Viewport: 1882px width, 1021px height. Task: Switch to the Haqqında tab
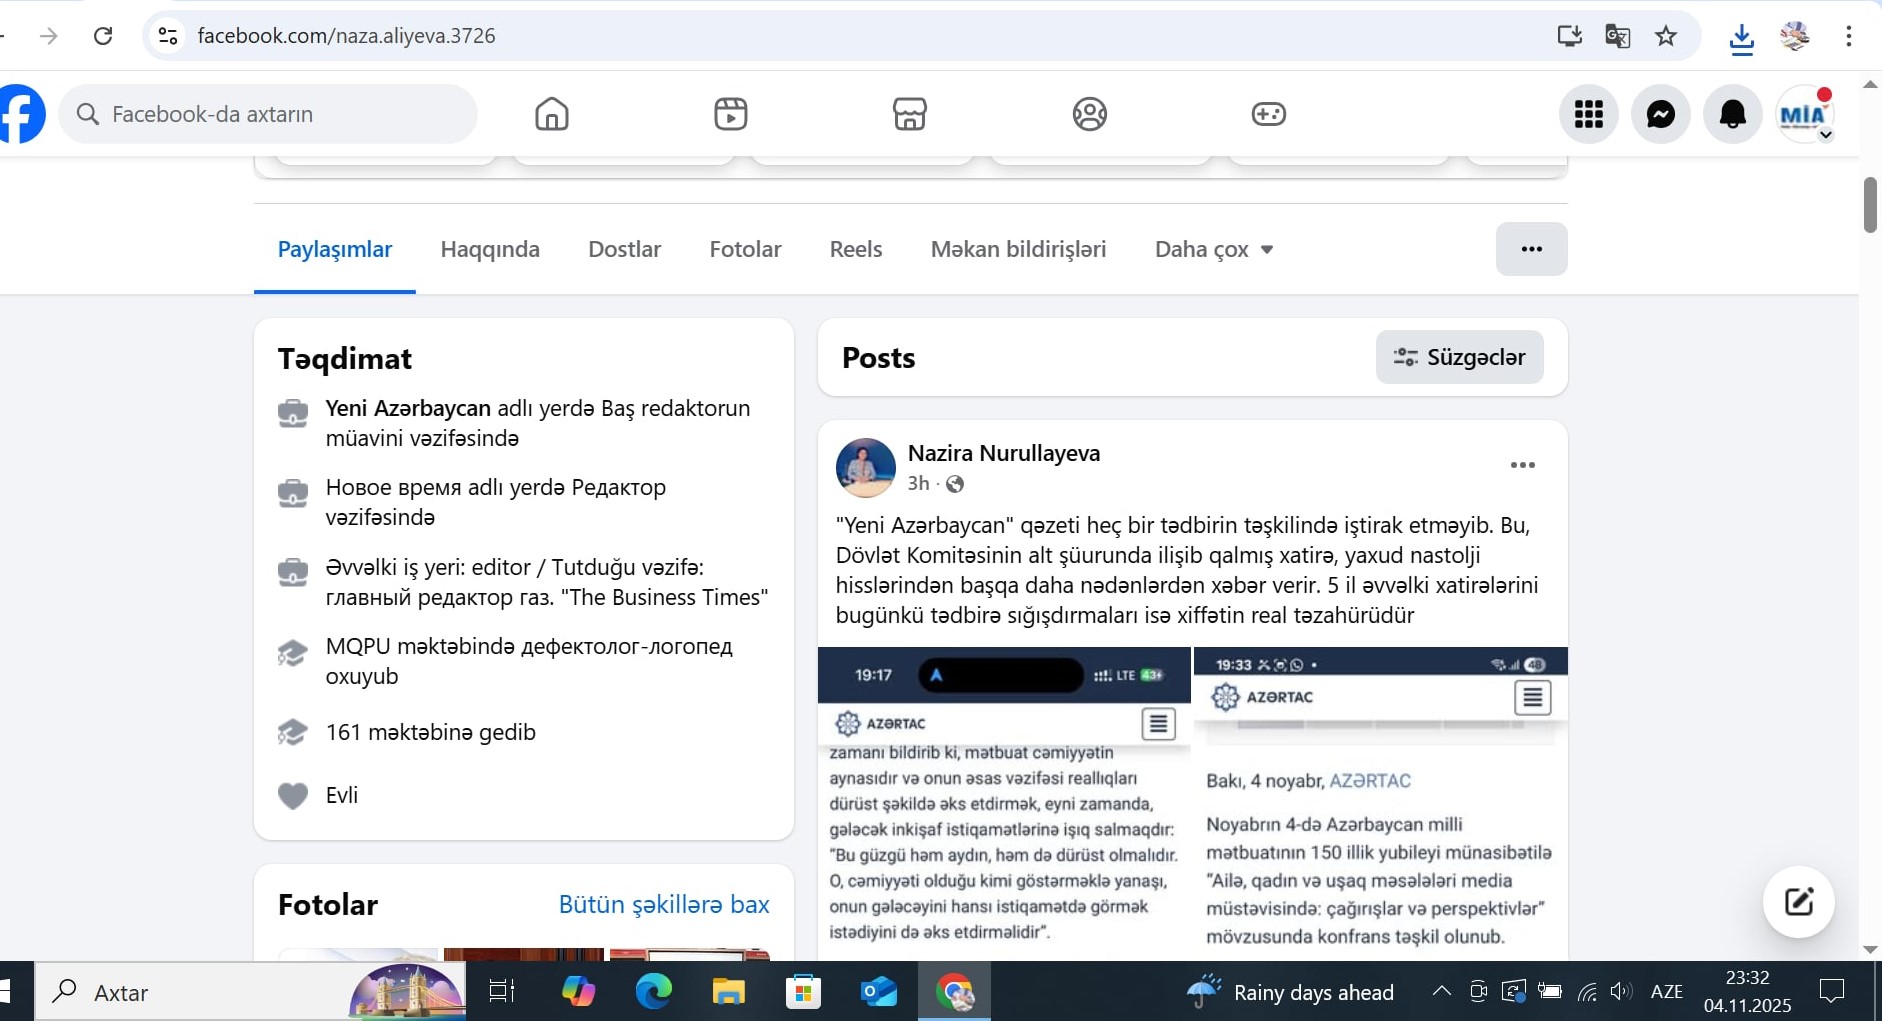[490, 249]
